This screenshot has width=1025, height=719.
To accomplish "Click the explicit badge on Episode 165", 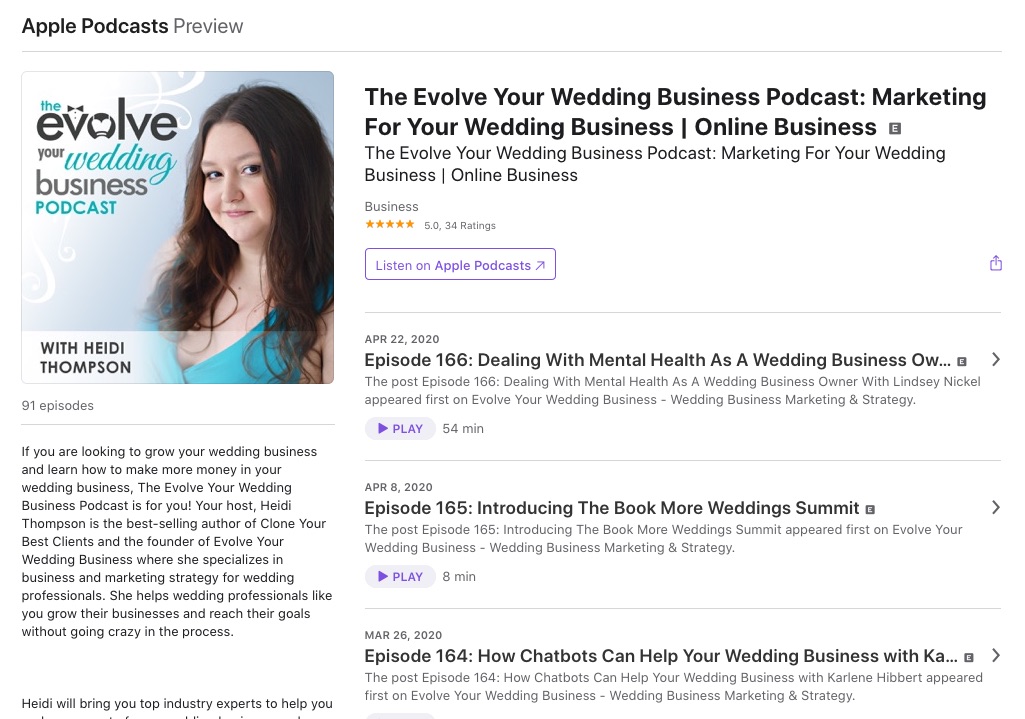I will point(870,509).
